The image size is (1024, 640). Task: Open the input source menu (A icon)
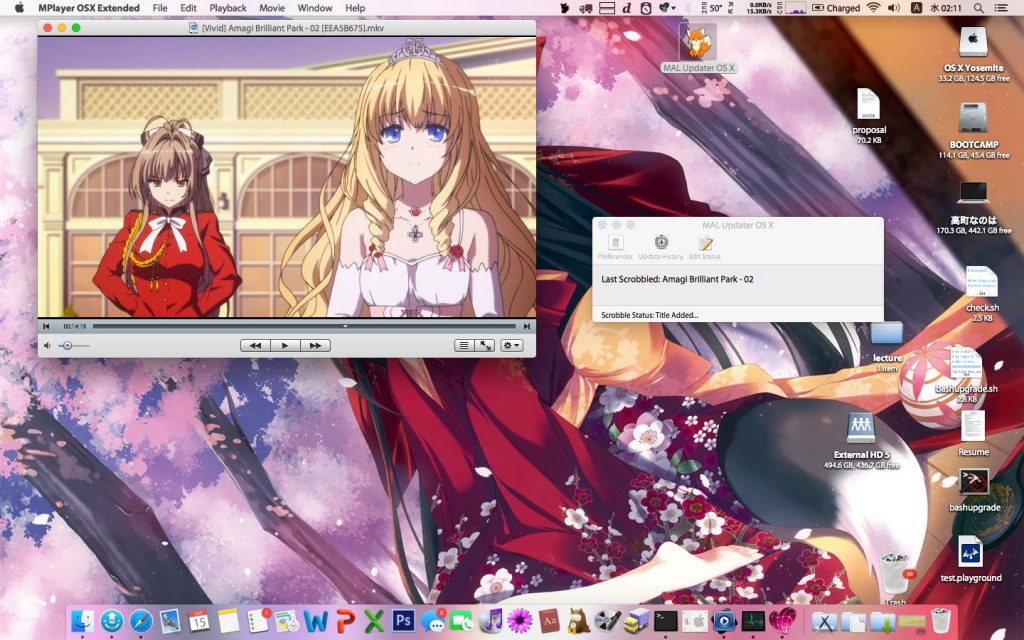916,8
